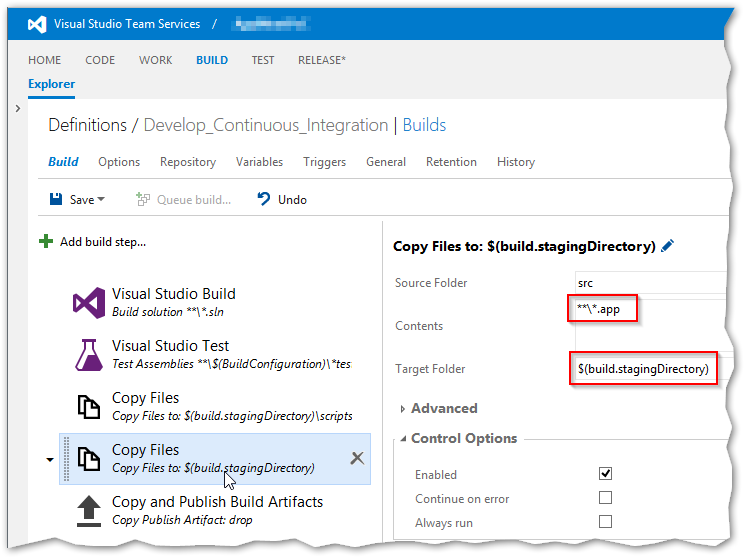Open the RELEASE* hub menu
The image size is (746, 559).
pos(322,60)
